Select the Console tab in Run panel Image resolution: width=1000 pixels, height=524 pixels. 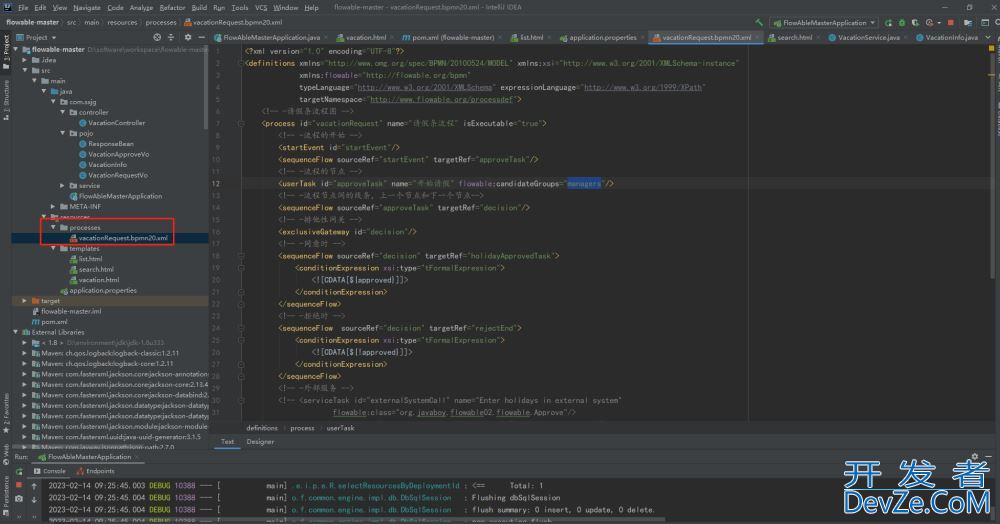click(x=50, y=471)
